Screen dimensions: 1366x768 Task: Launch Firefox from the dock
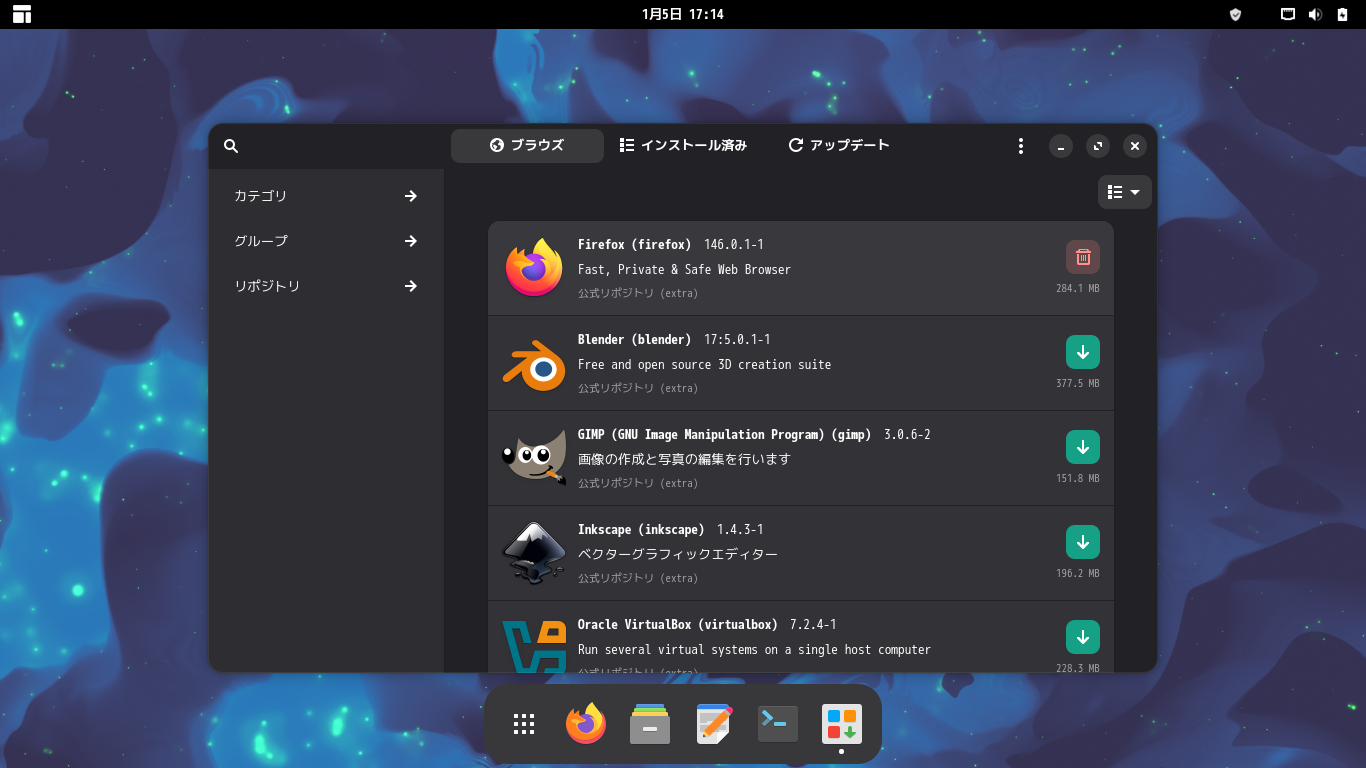pyautogui.click(x=586, y=724)
